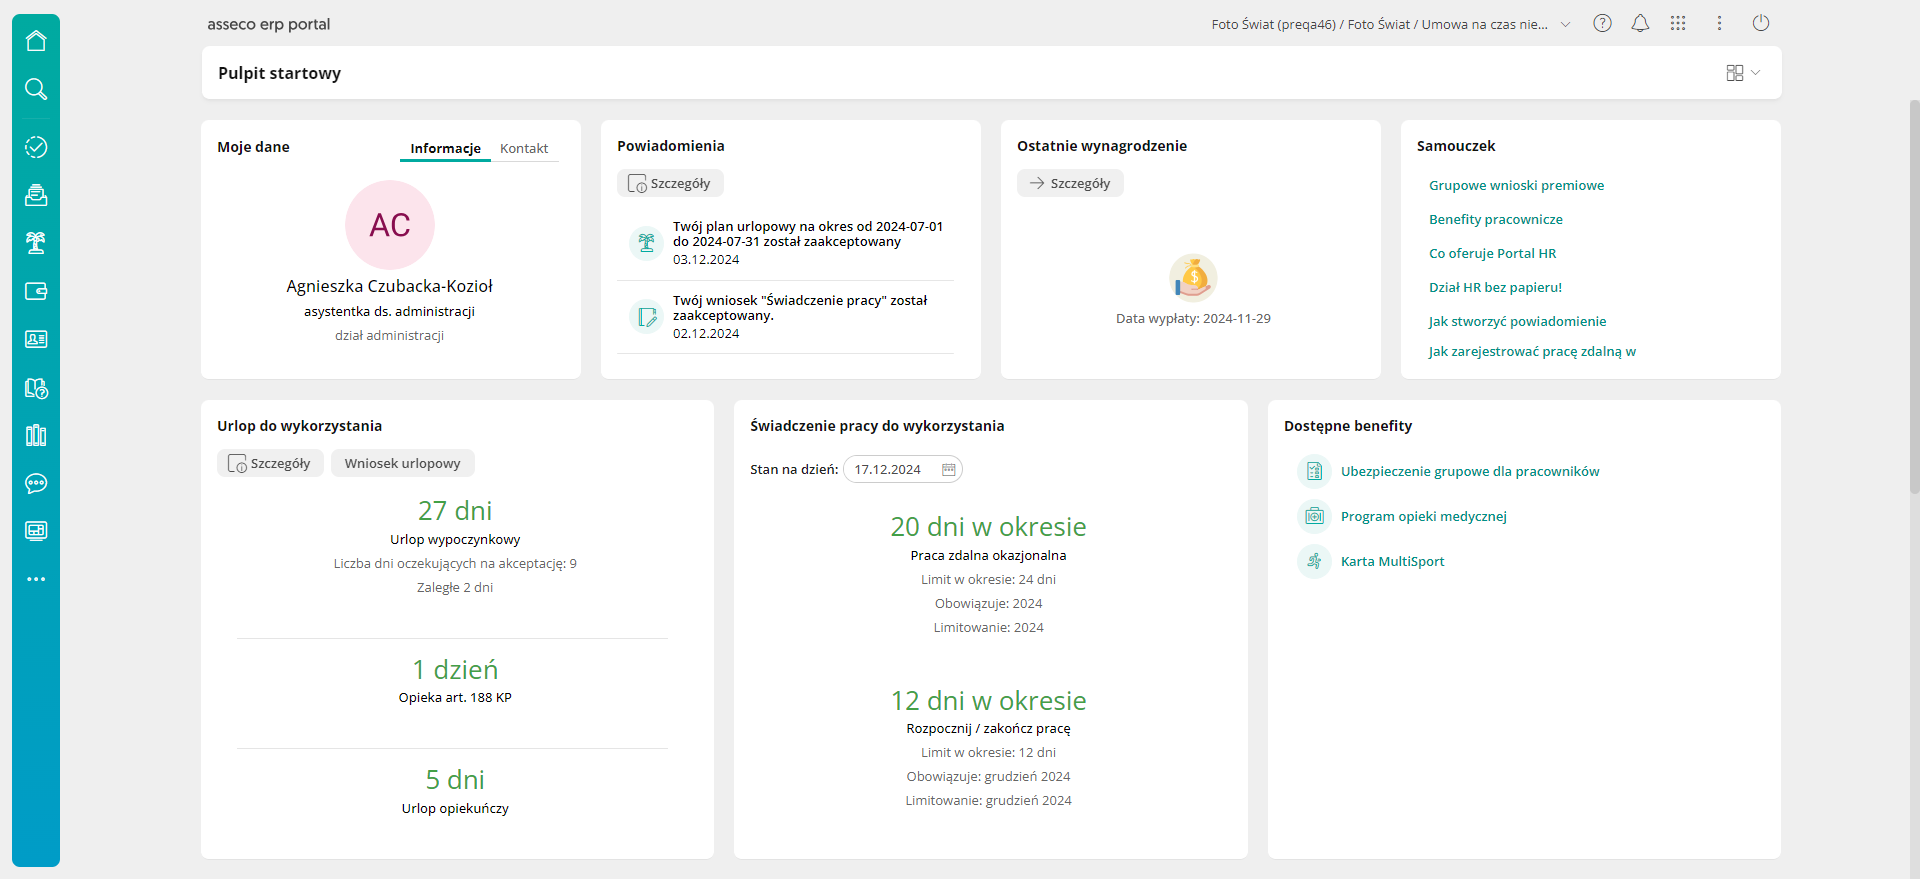
Task: Open Ubezpieczenie grupowe dla pracowników link
Action: [1470, 471]
